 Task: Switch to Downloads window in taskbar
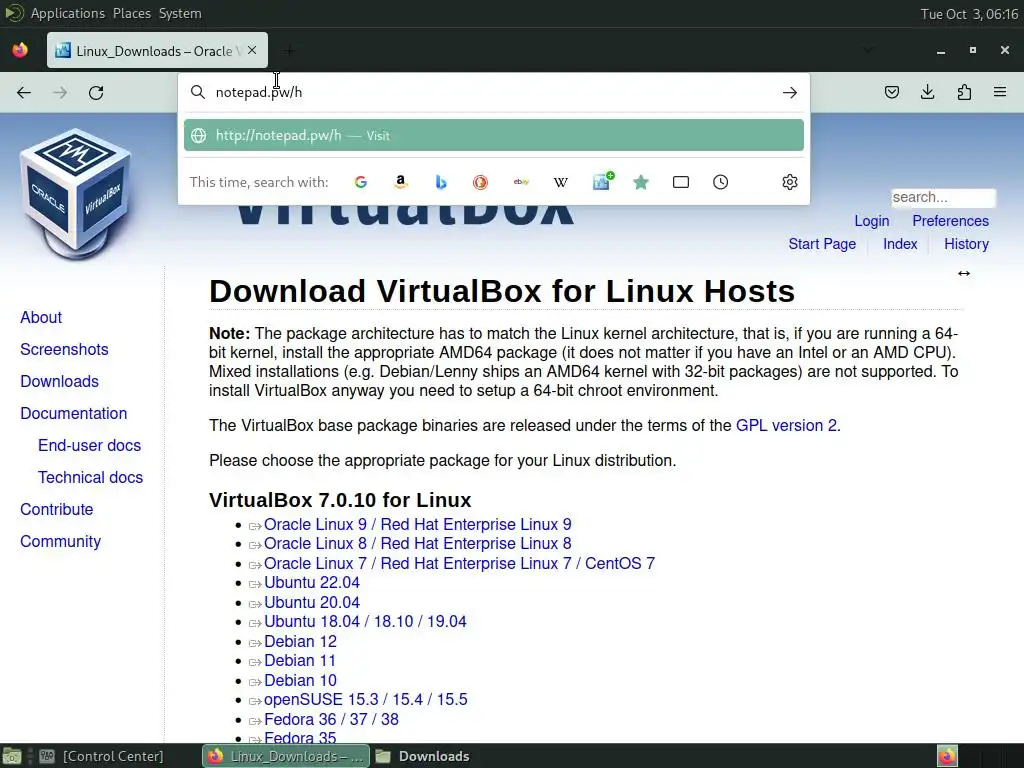click(423, 756)
